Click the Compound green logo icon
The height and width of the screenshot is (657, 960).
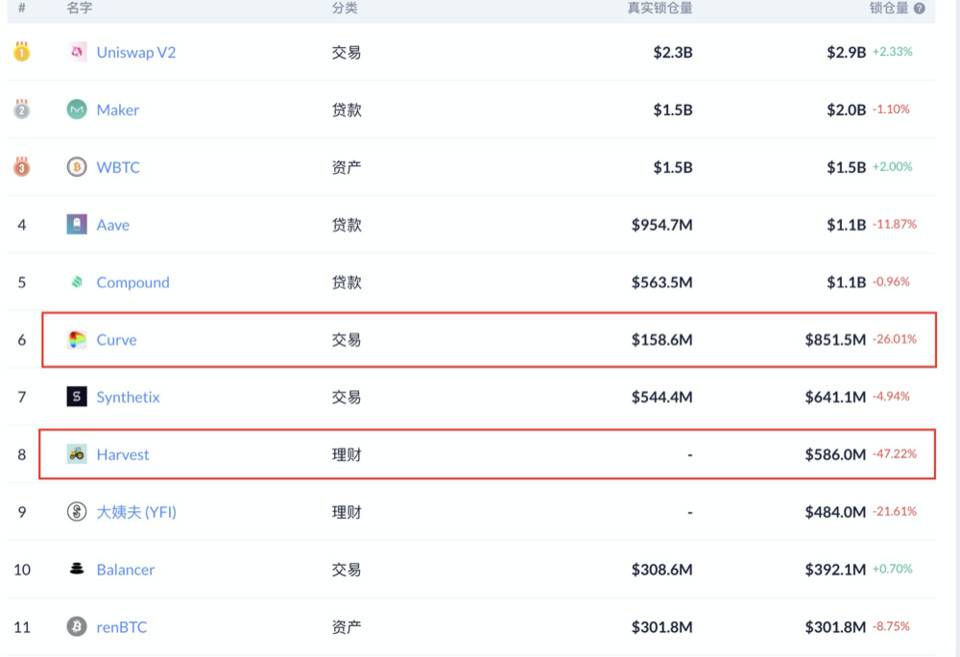click(77, 282)
